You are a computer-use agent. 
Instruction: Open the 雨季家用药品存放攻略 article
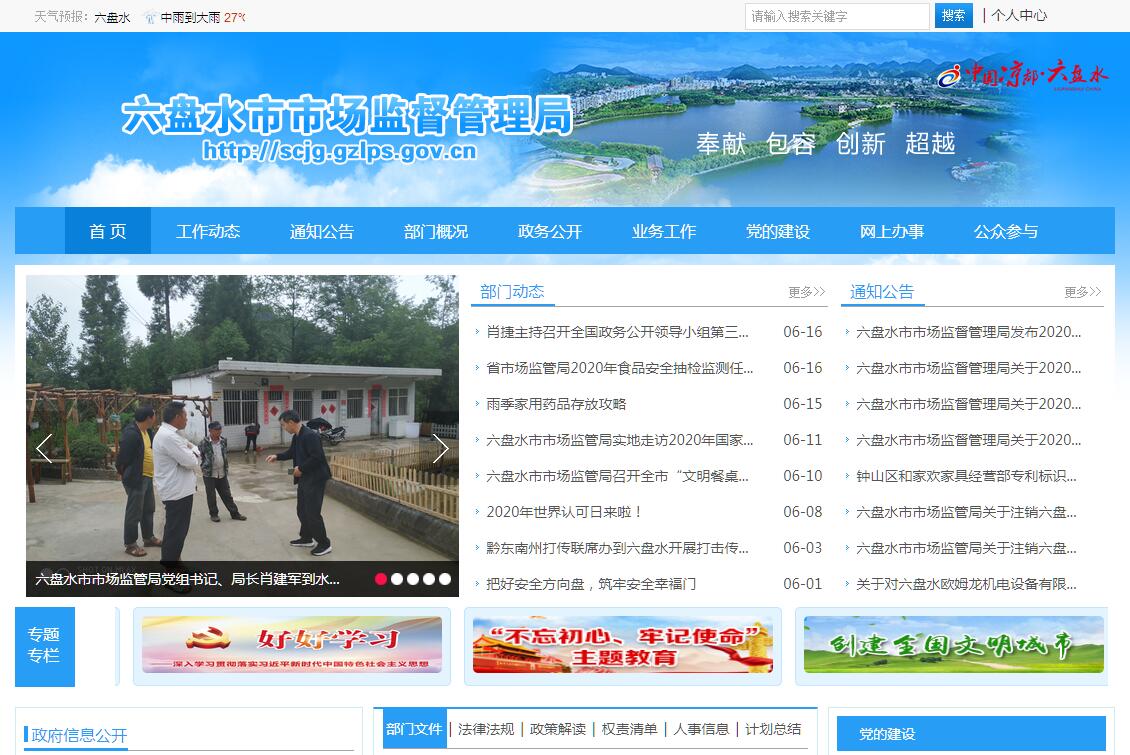(556, 404)
